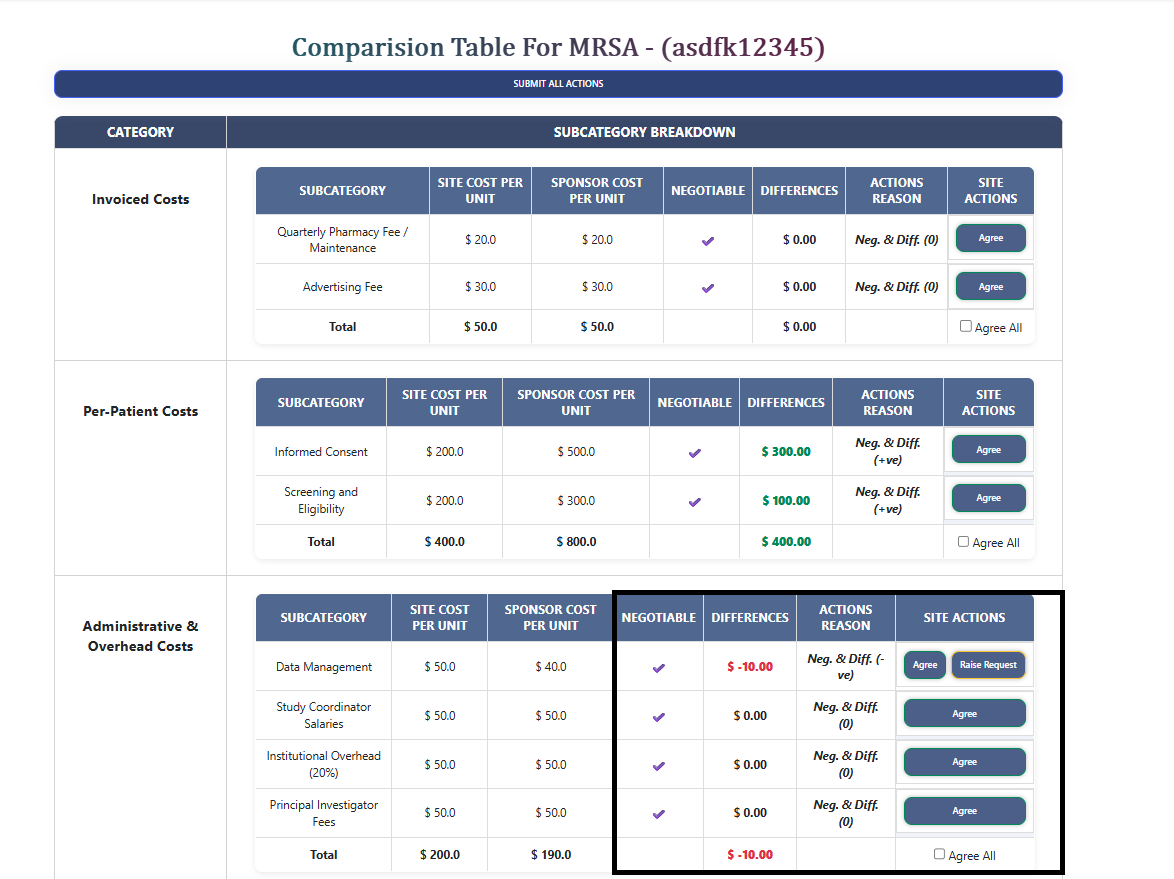Toggle negotiable checkmark for Screening and Eligibility
The width and height of the screenshot is (1174, 879).
pos(694,499)
